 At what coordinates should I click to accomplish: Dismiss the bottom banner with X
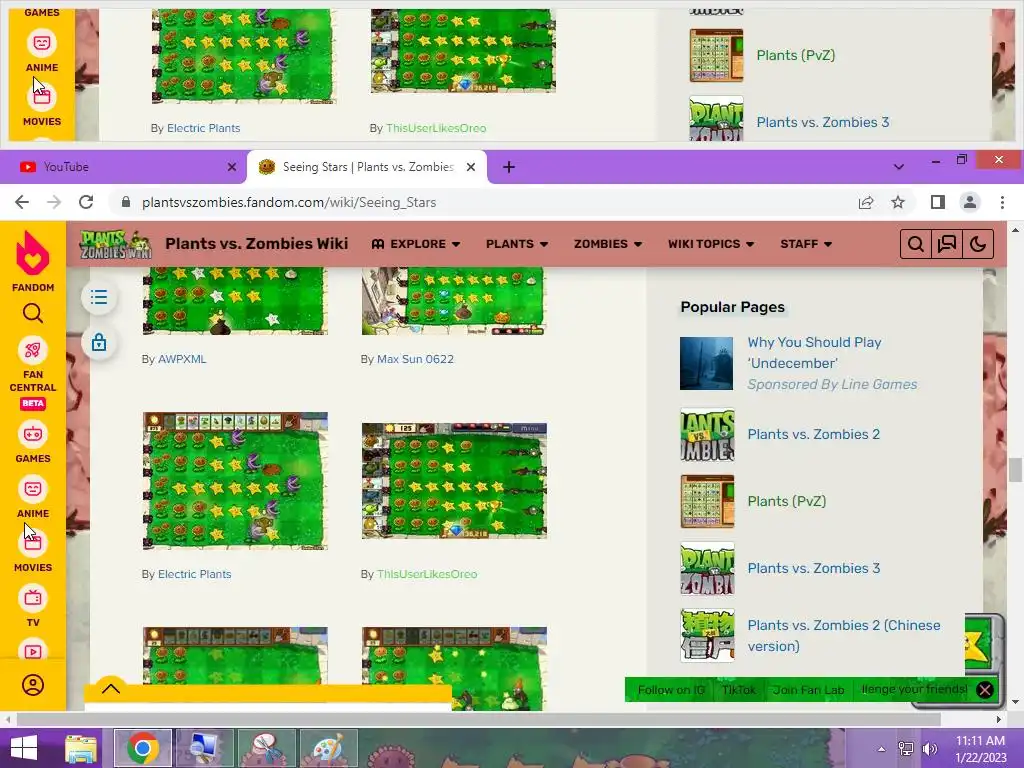985,690
